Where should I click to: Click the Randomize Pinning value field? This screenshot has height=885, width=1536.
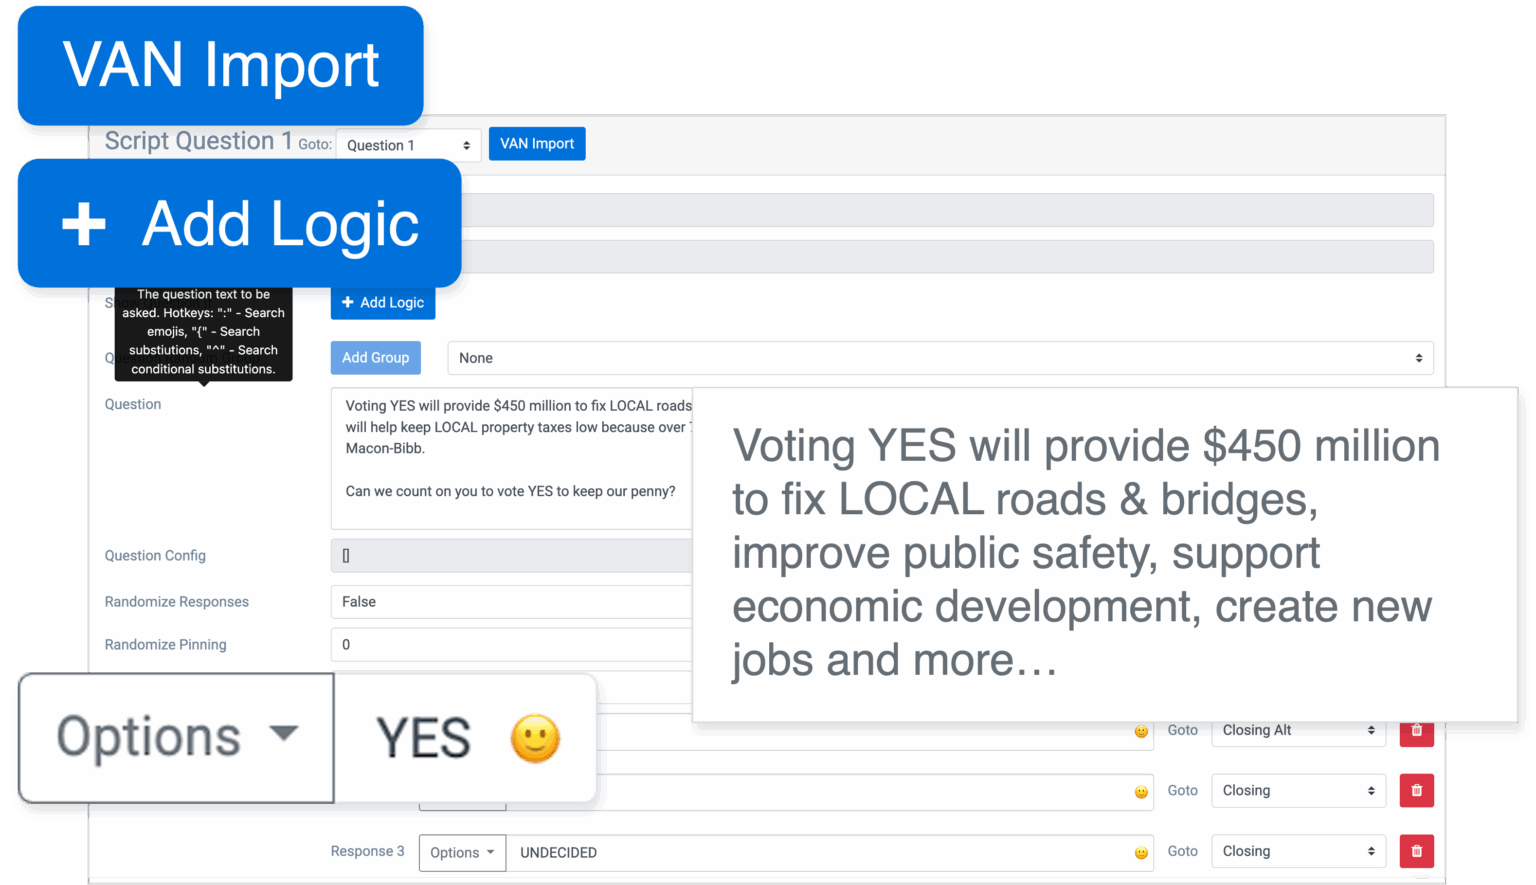point(511,645)
